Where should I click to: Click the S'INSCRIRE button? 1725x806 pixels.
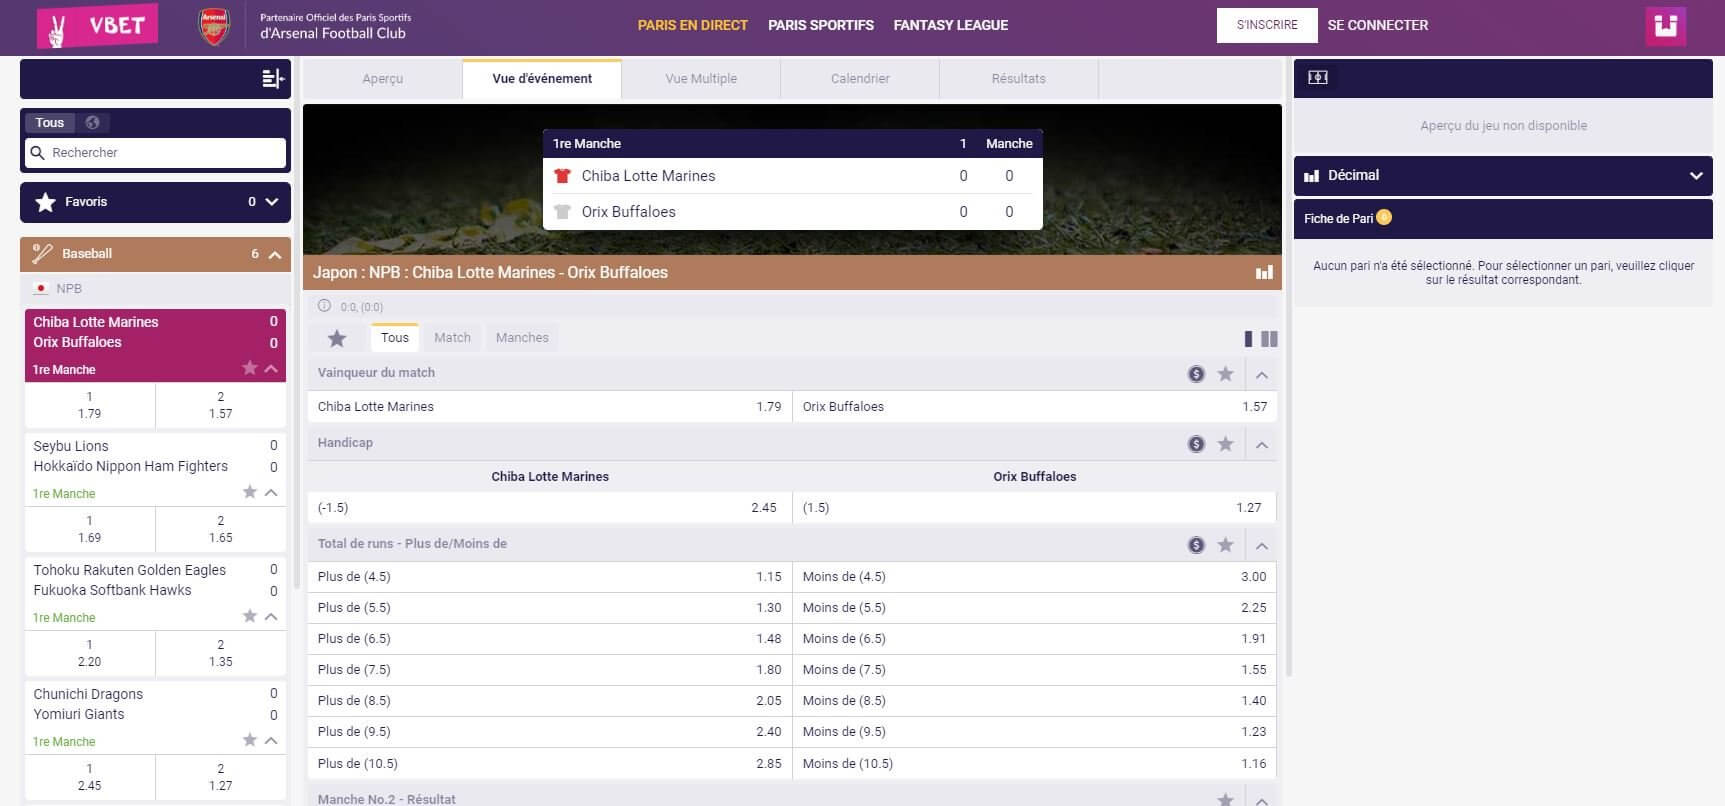[x=1267, y=25]
